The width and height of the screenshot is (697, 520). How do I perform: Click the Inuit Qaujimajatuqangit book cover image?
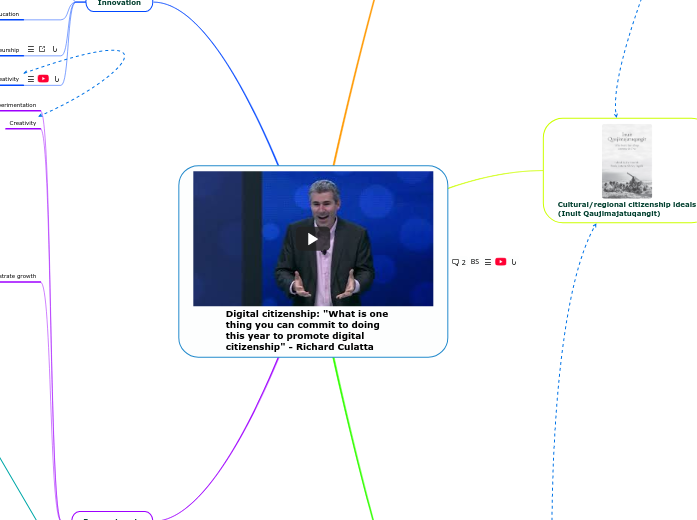point(627,161)
